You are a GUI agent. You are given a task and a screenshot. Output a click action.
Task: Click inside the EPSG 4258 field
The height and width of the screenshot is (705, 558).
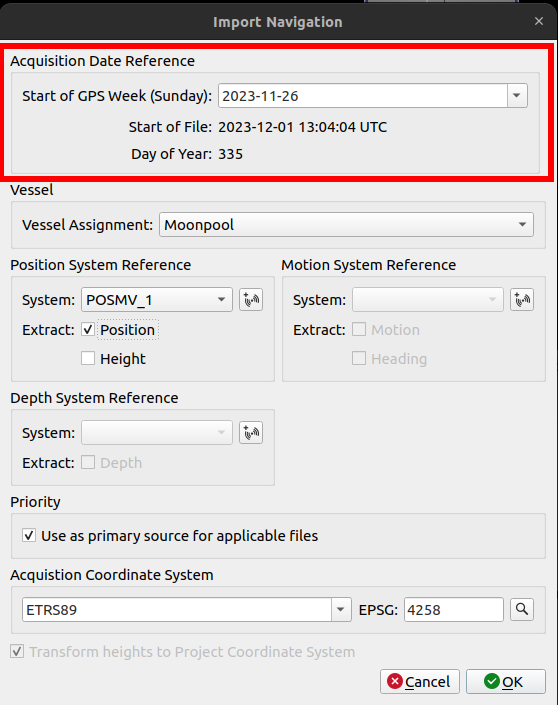(454, 609)
